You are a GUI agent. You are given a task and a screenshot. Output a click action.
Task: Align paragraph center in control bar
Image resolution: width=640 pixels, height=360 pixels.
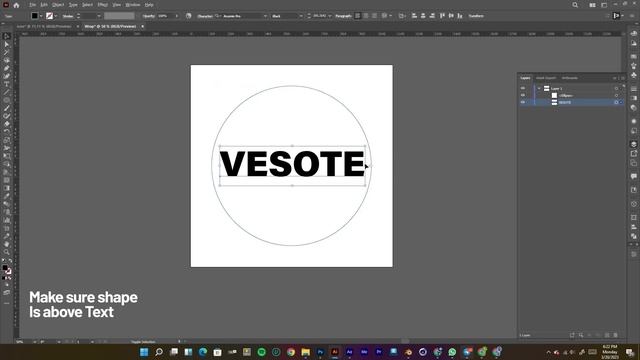366,16
